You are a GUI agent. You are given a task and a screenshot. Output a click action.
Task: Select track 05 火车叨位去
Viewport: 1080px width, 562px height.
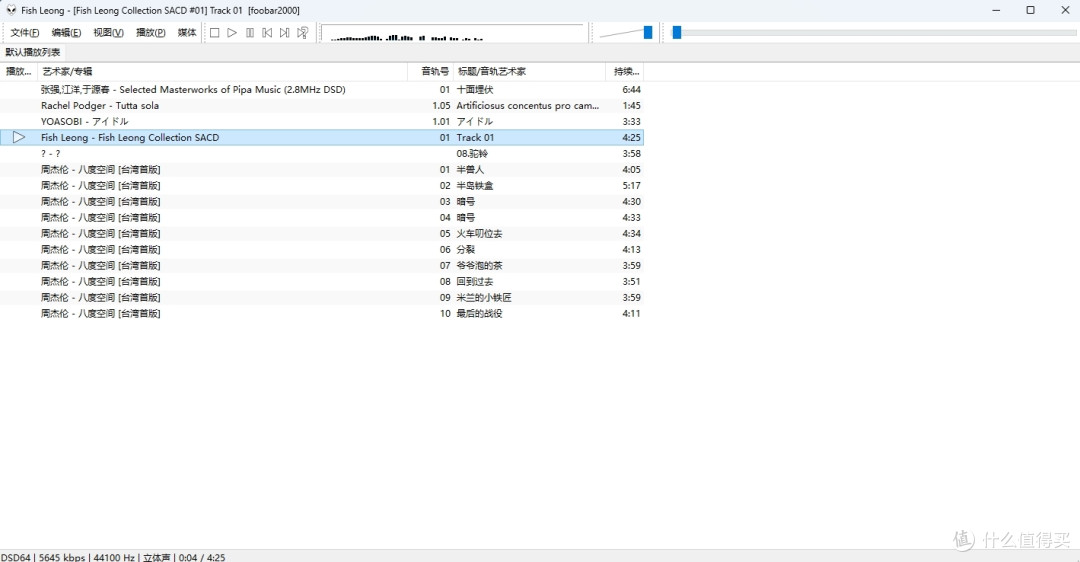point(322,233)
